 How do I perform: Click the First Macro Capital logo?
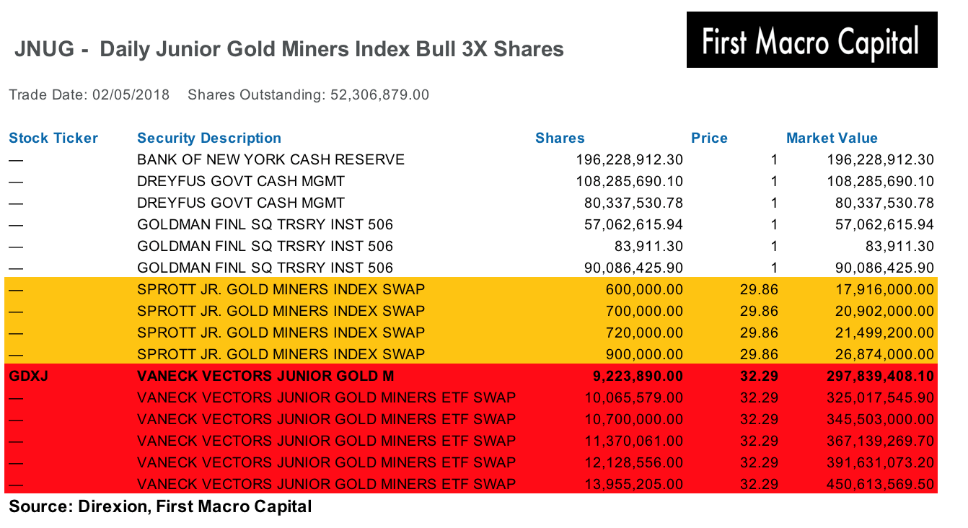tap(812, 40)
